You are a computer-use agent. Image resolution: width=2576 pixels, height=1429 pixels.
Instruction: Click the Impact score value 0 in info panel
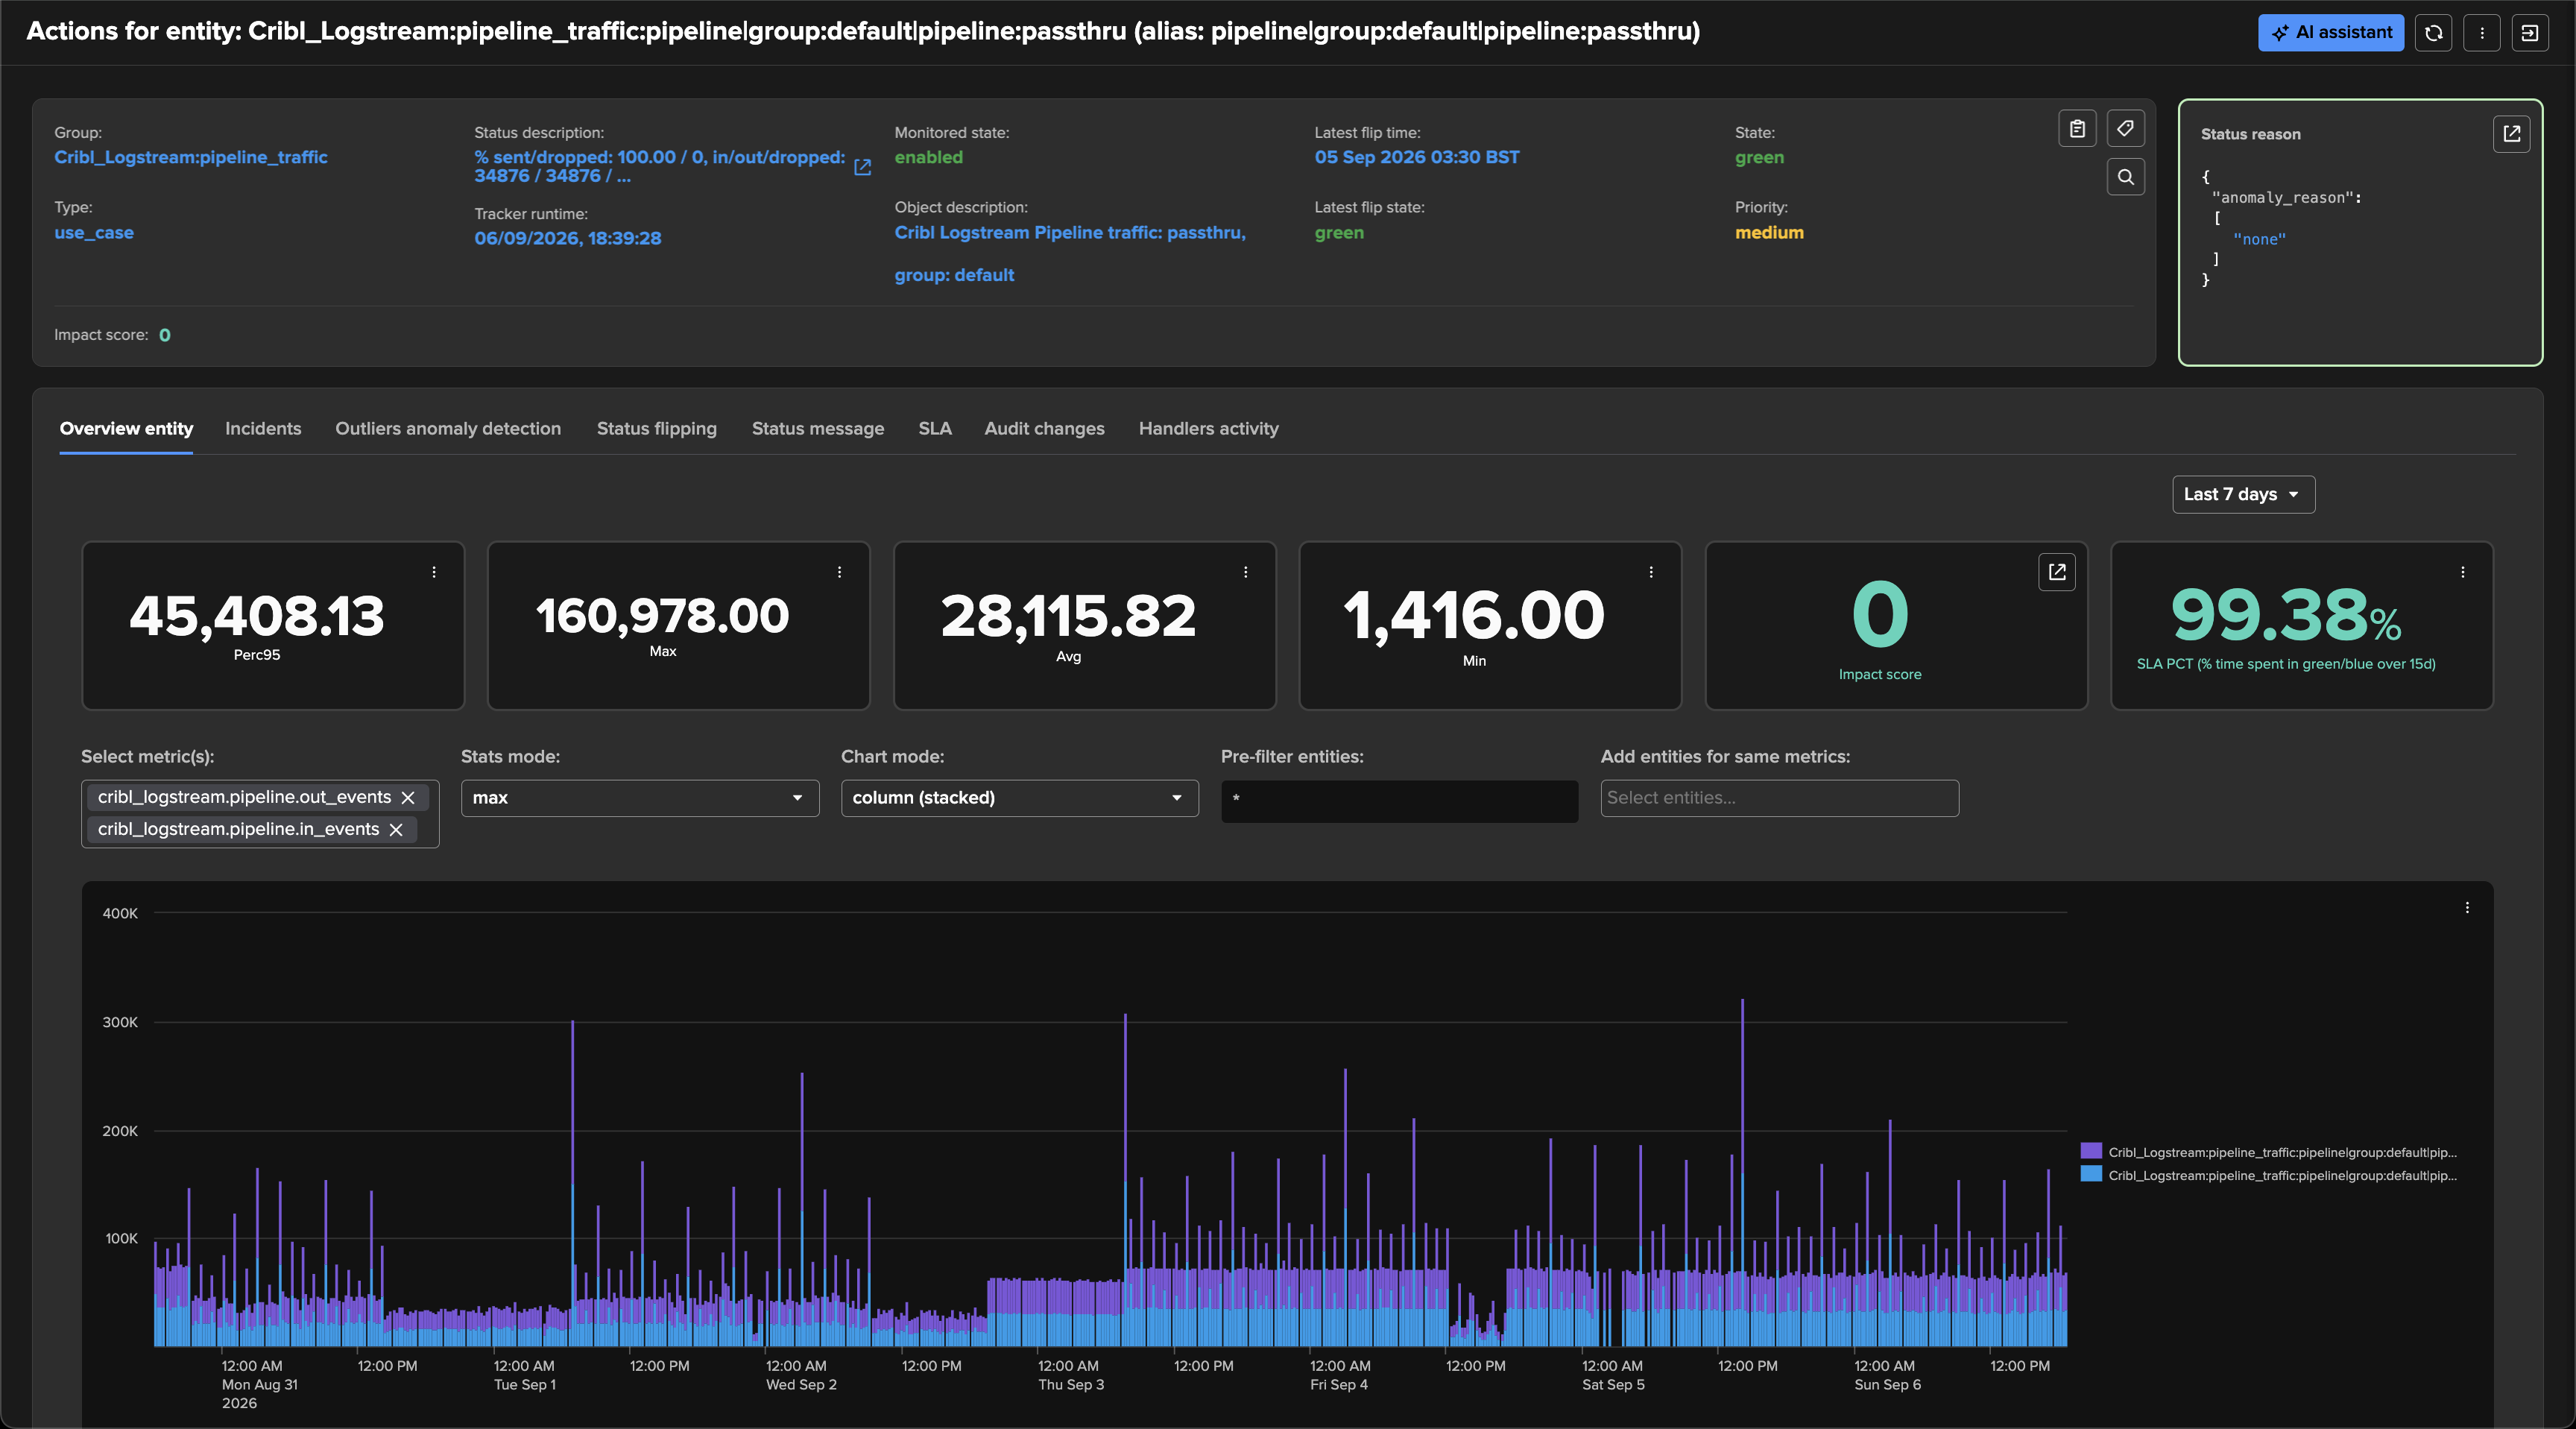click(x=165, y=336)
